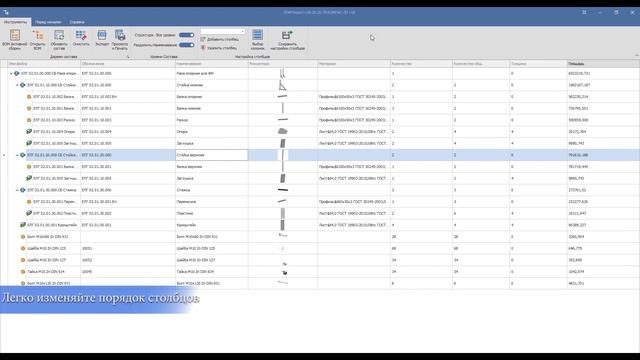Click the thumbnail of Стяжка row

pyautogui.click(x=282, y=190)
